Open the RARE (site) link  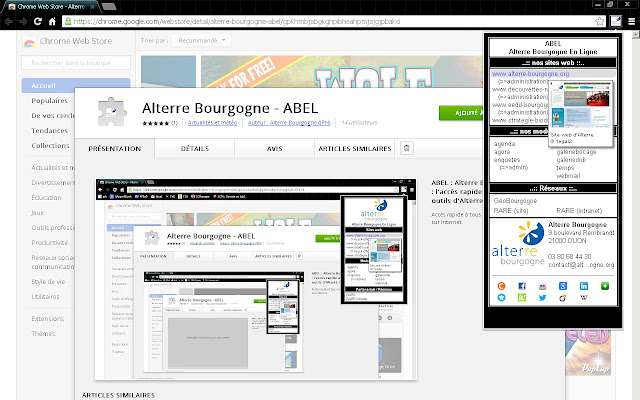[511, 211]
